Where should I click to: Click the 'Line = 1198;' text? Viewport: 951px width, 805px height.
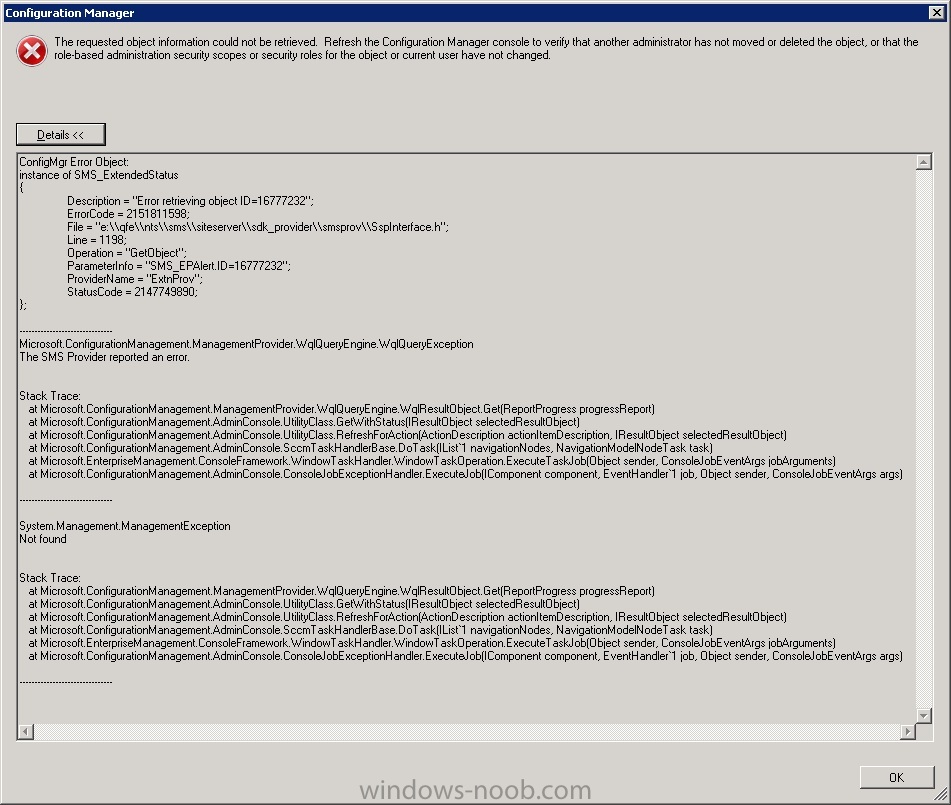coord(96,240)
